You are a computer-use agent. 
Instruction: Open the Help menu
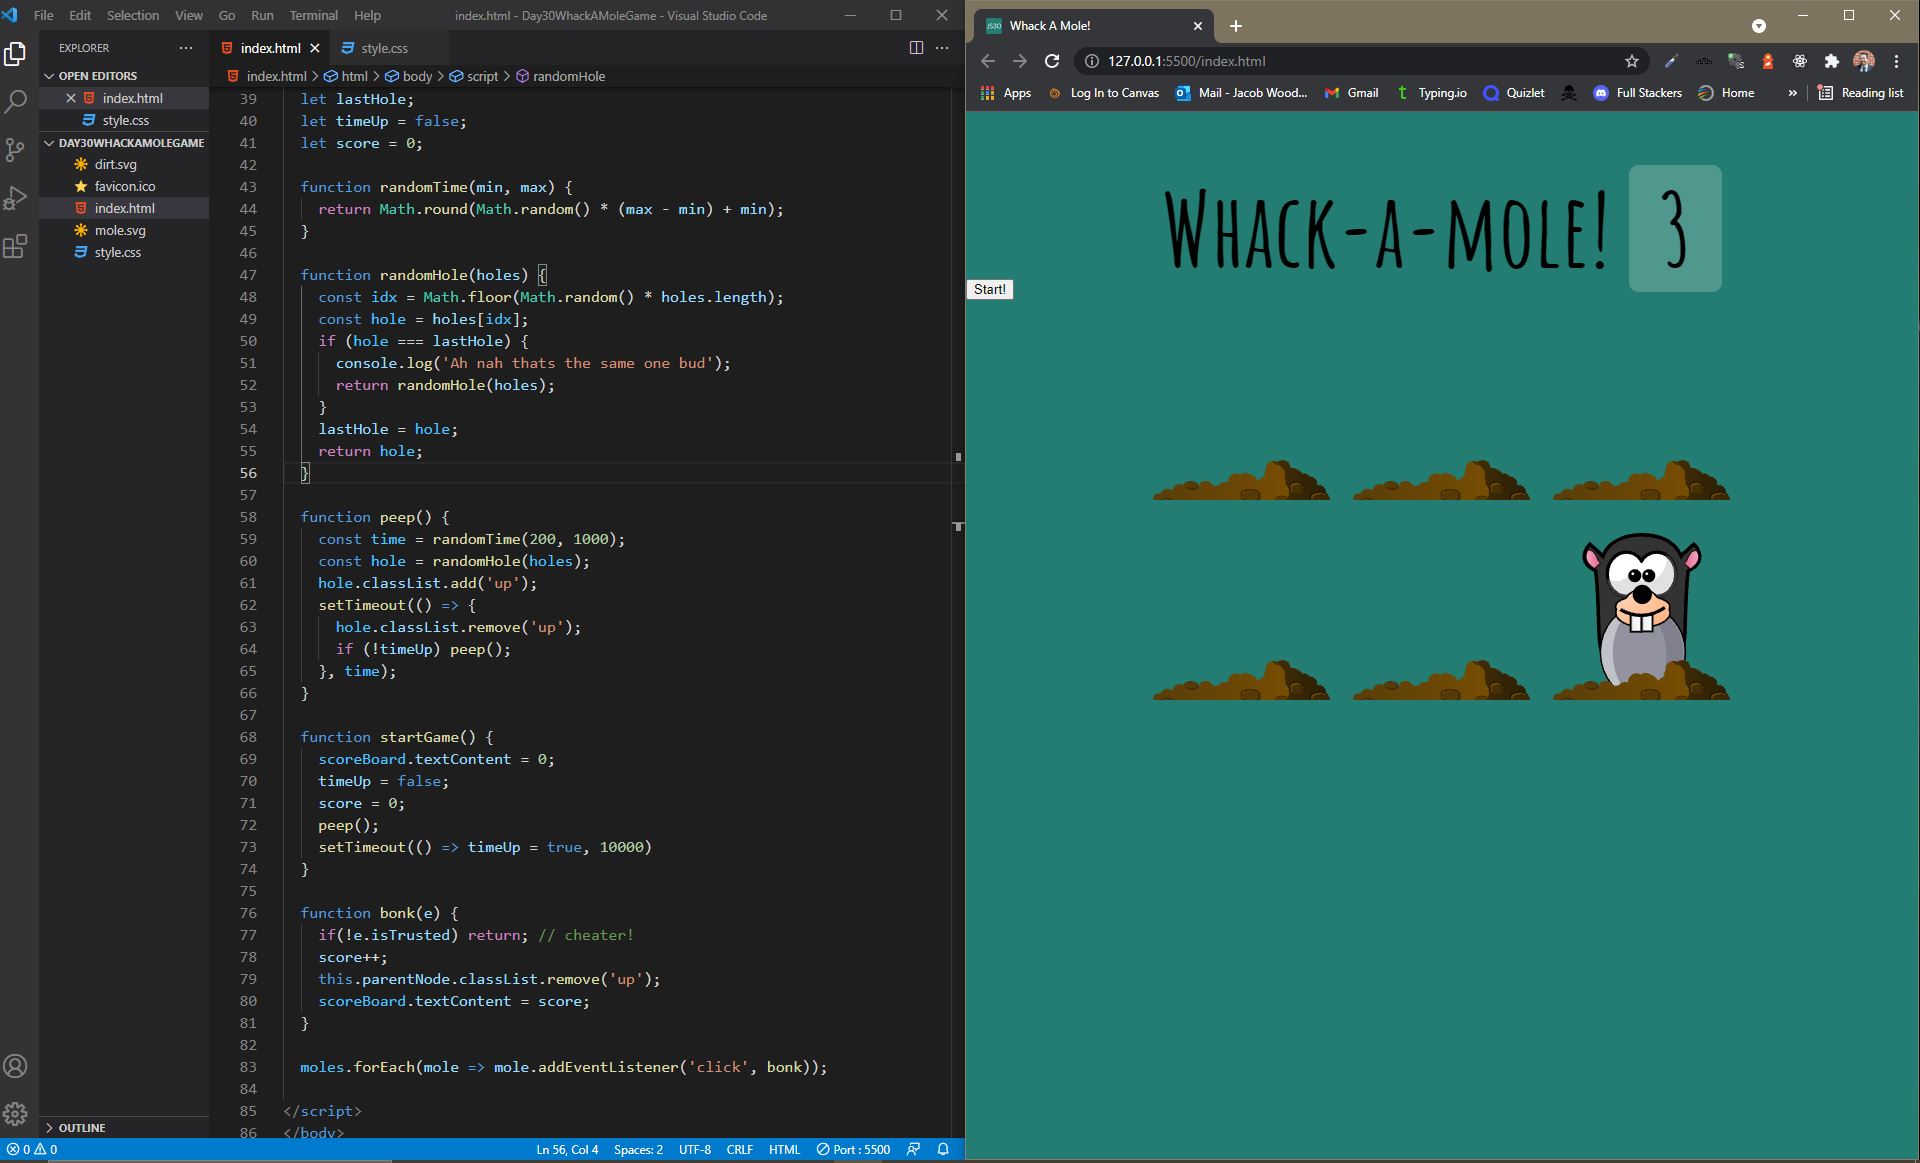367,15
